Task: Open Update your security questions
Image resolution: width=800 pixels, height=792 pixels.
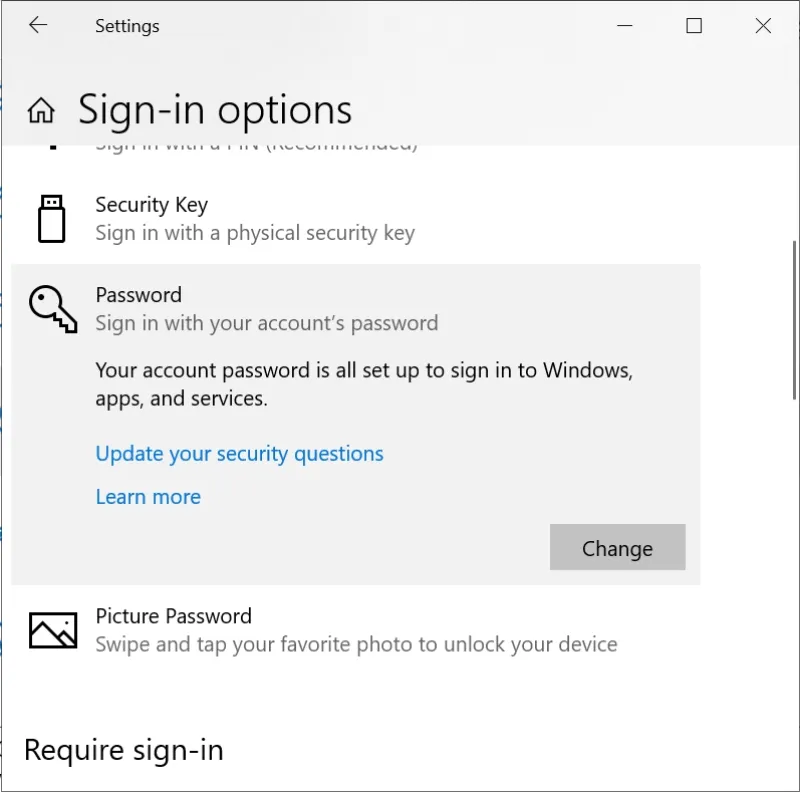Action: coord(239,453)
